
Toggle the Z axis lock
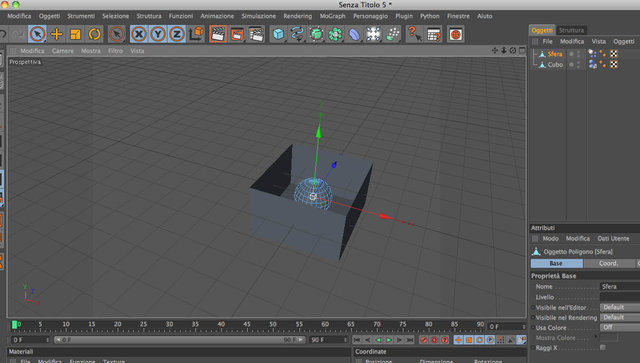(x=177, y=34)
